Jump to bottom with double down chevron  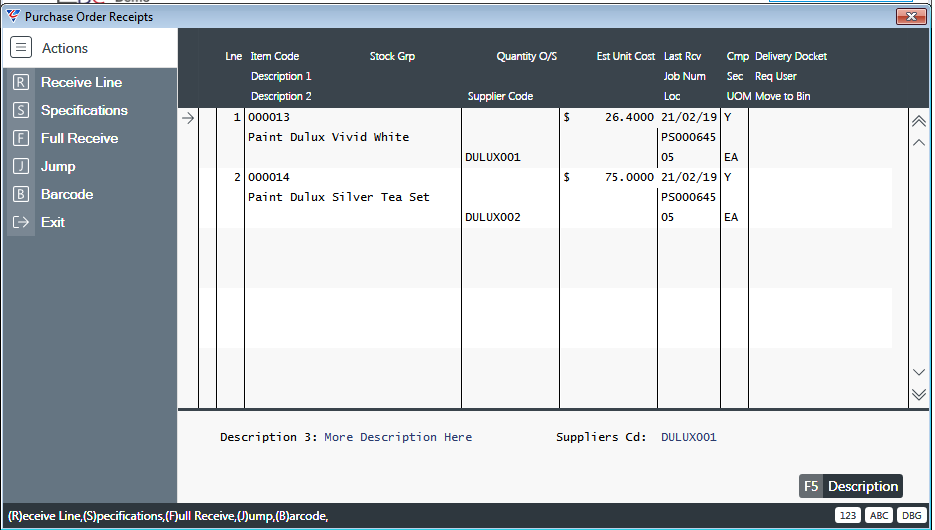point(919,394)
